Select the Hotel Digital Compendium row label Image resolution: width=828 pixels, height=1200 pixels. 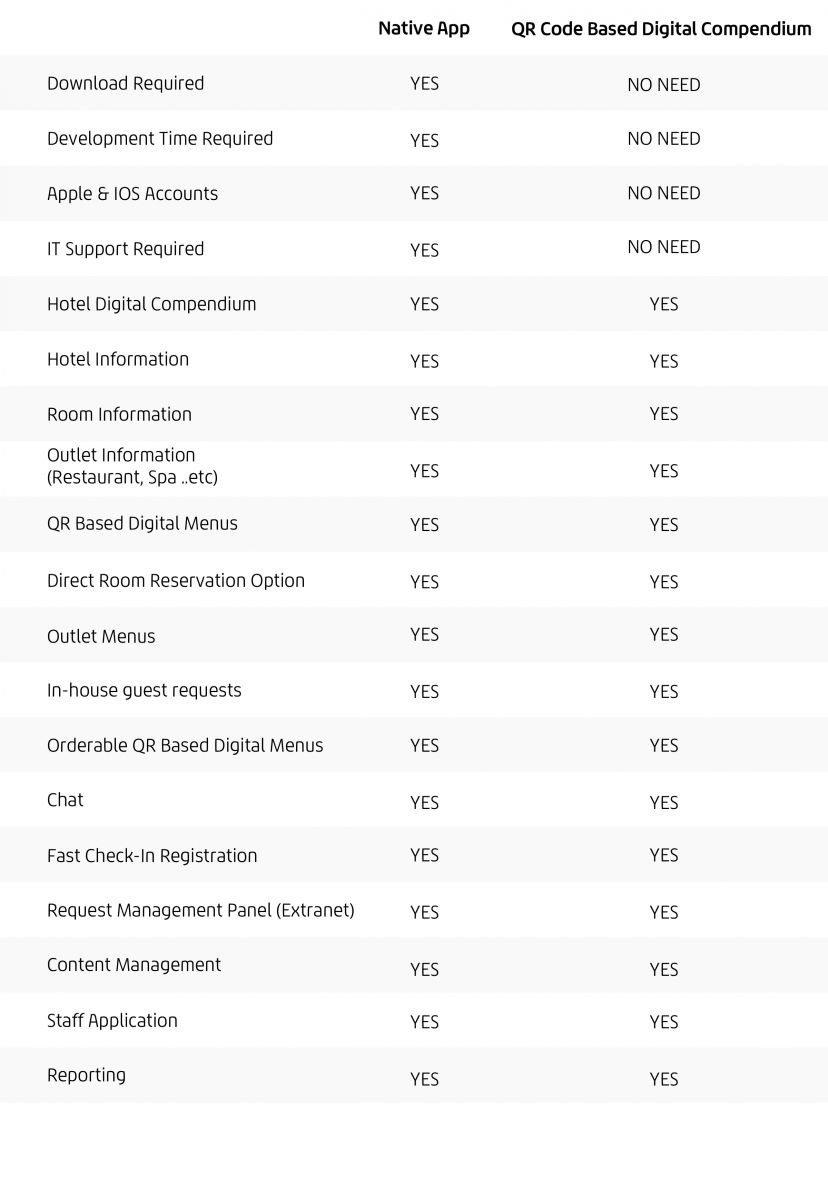pyautogui.click(x=151, y=304)
